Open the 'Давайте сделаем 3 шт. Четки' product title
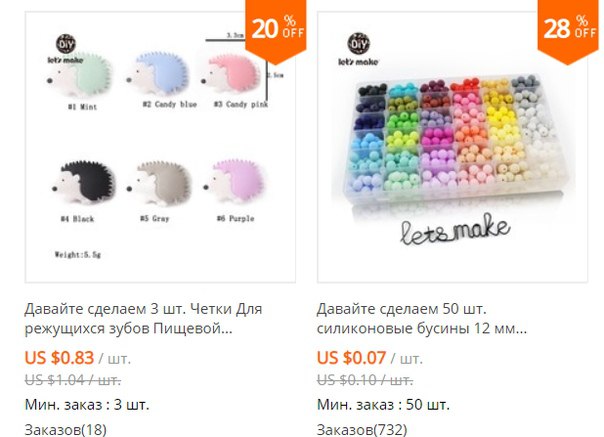This screenshot has width=604, height=437. click(143, 319)
